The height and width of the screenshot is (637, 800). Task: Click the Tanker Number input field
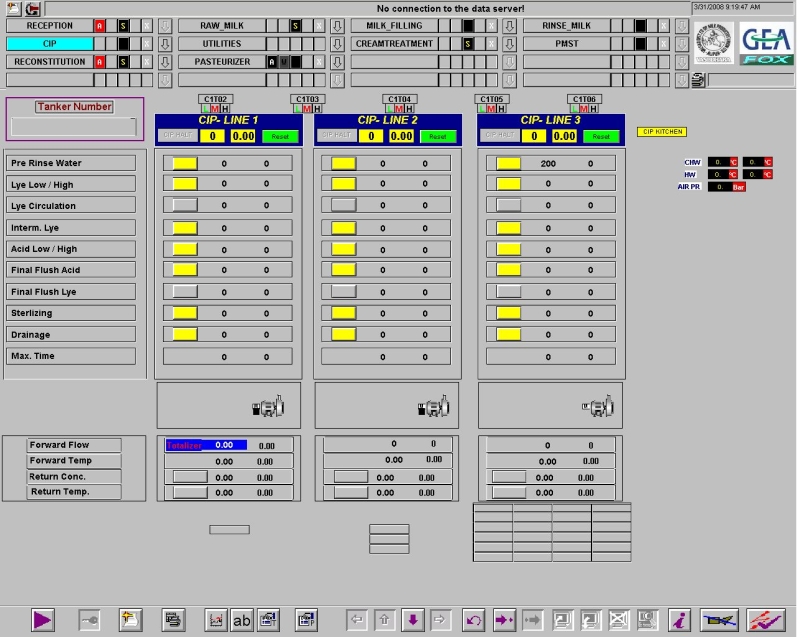pos(74,127)
